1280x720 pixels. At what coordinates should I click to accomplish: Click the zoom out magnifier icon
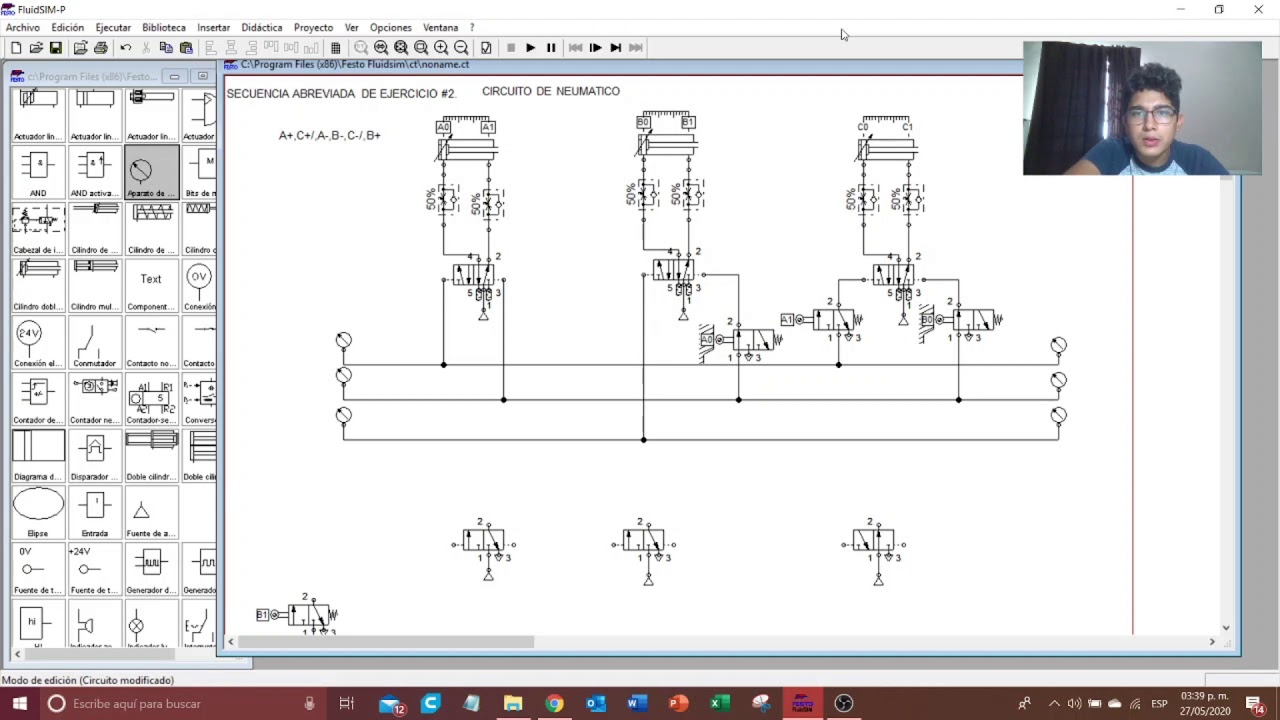pyautogui.click(x=461, y=47)
